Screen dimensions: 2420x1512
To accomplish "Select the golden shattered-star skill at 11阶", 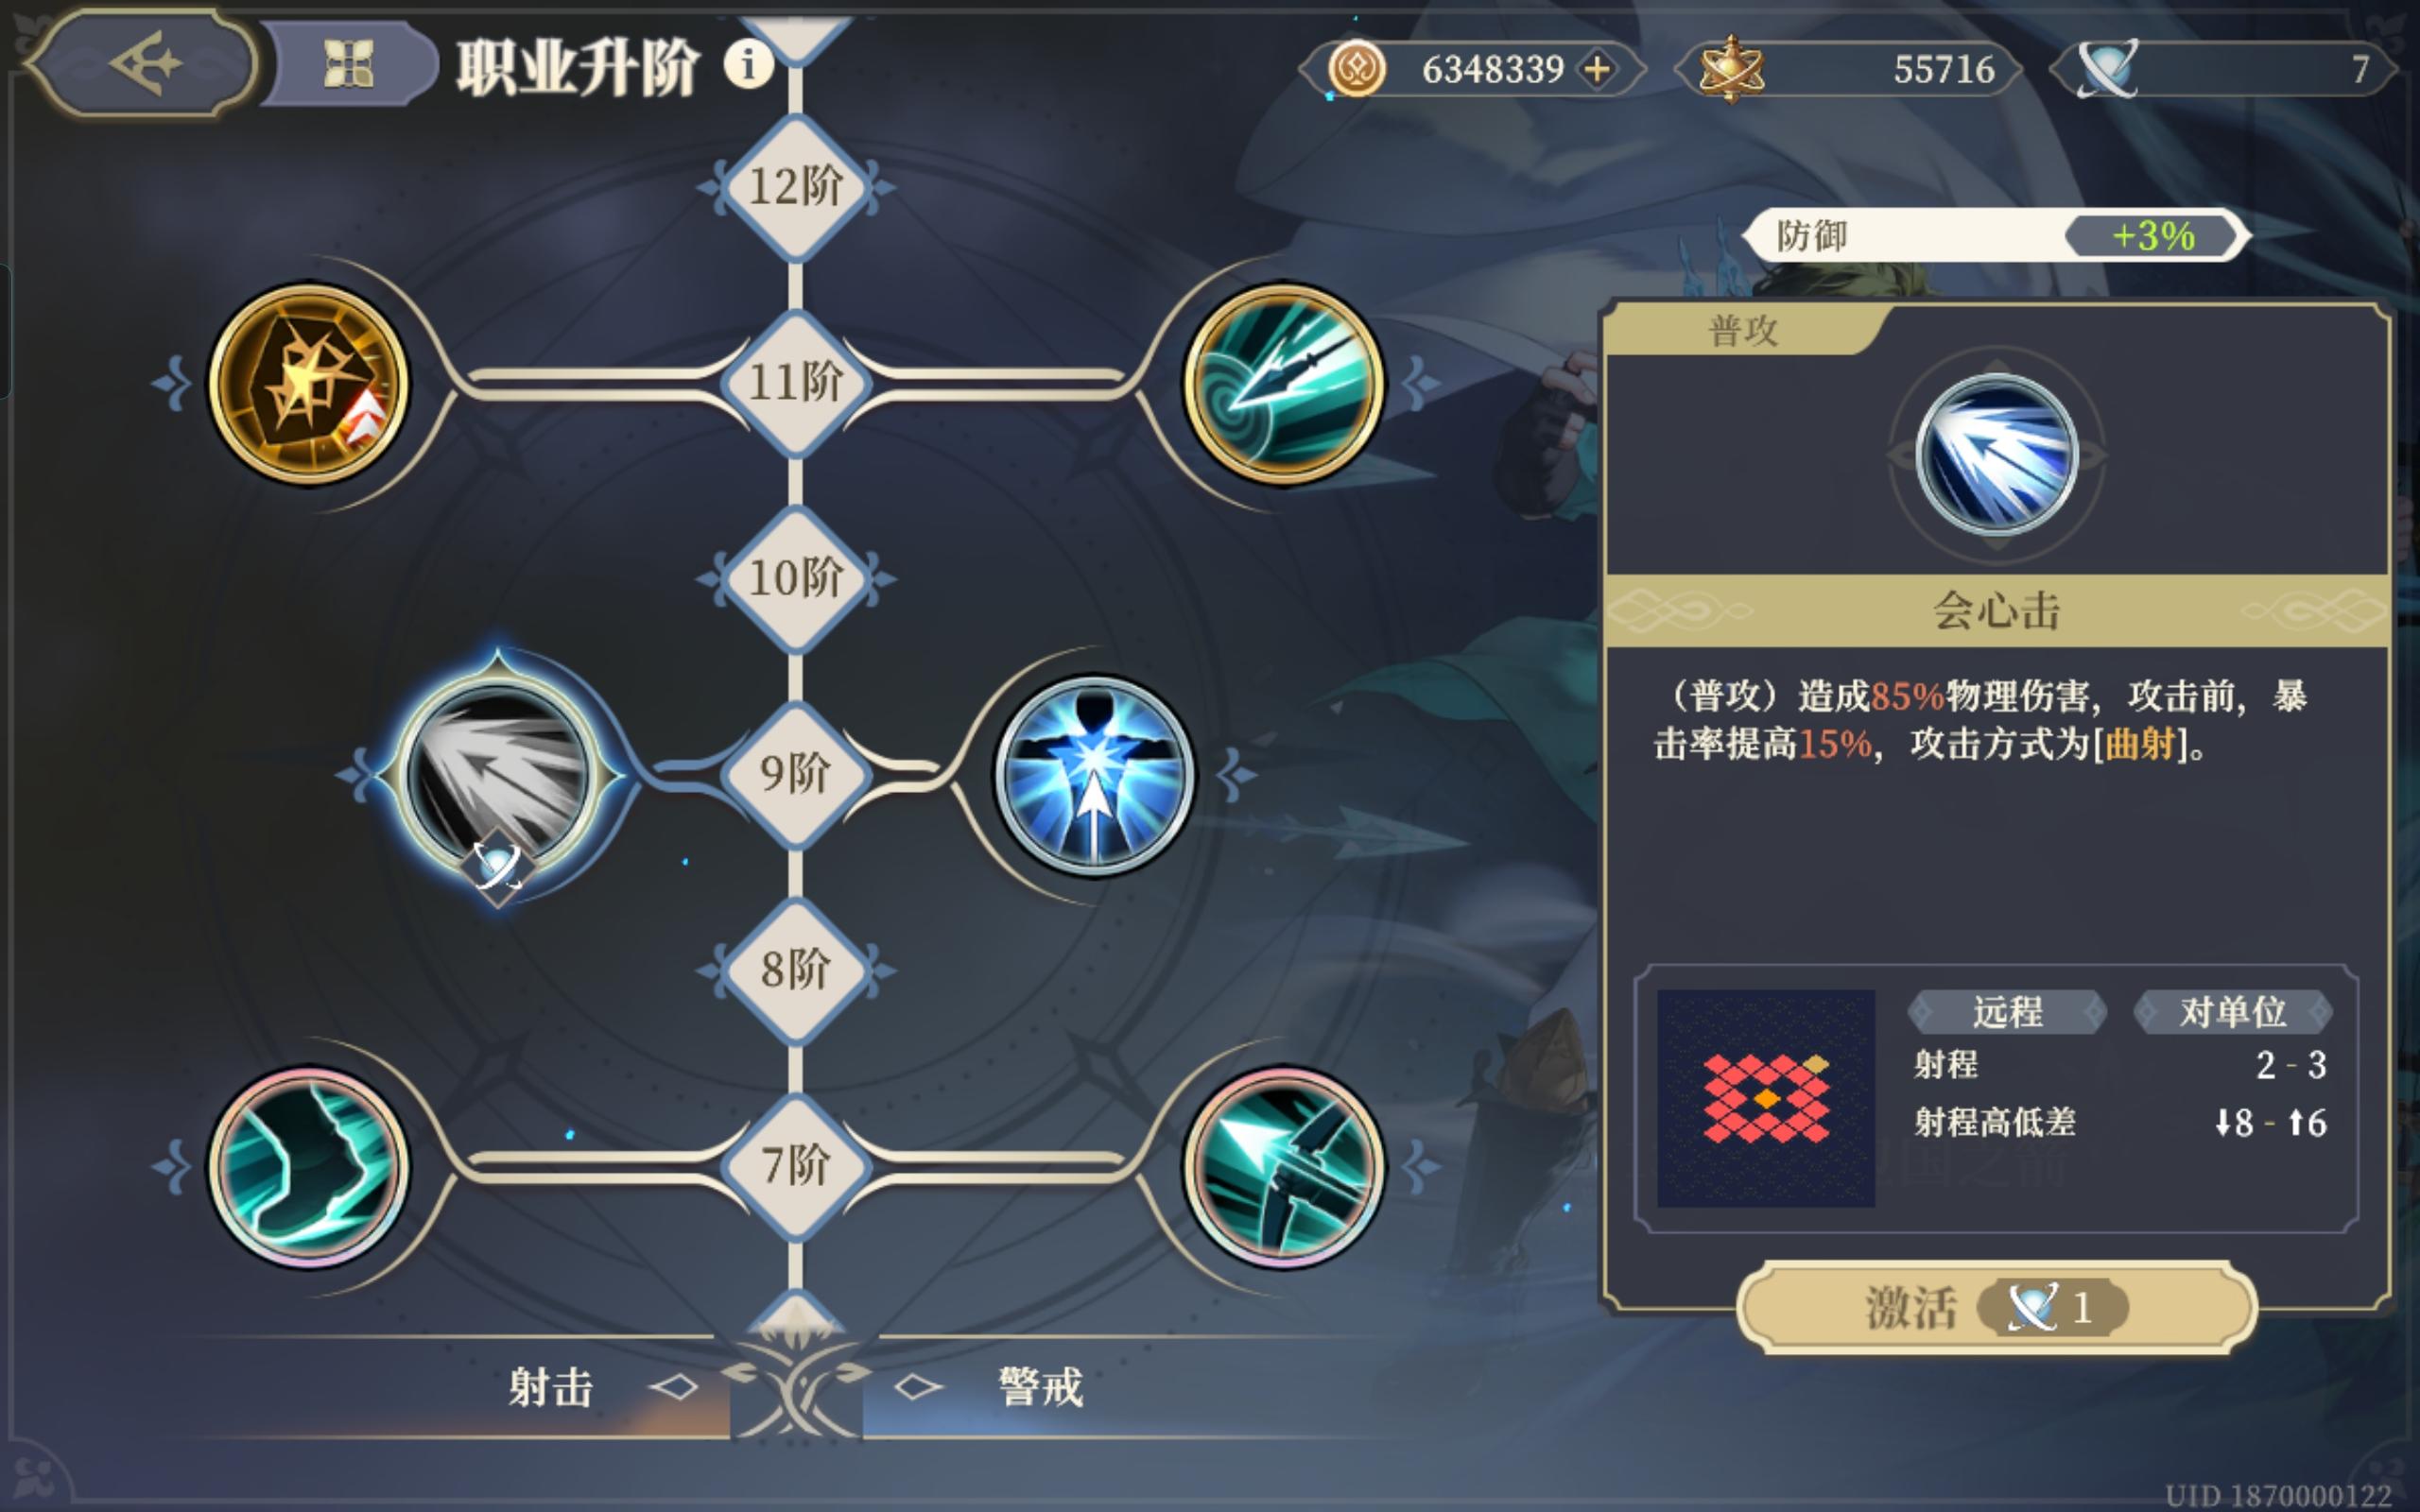I will pos(309,384).
